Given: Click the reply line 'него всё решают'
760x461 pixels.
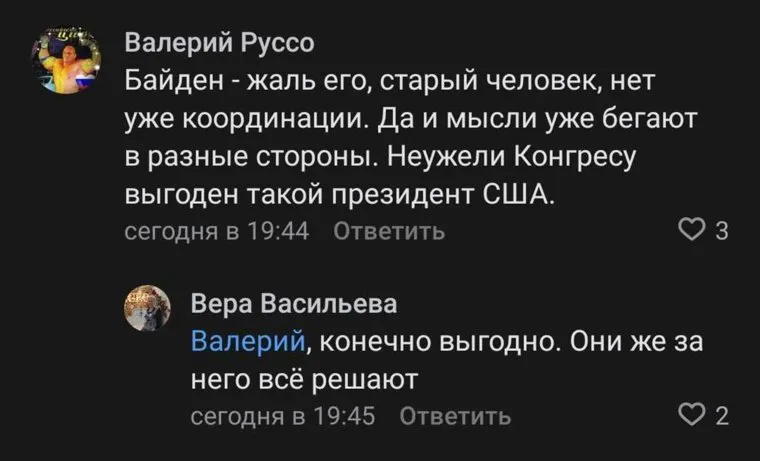Looking at the screenshot, I should point(302,379).
